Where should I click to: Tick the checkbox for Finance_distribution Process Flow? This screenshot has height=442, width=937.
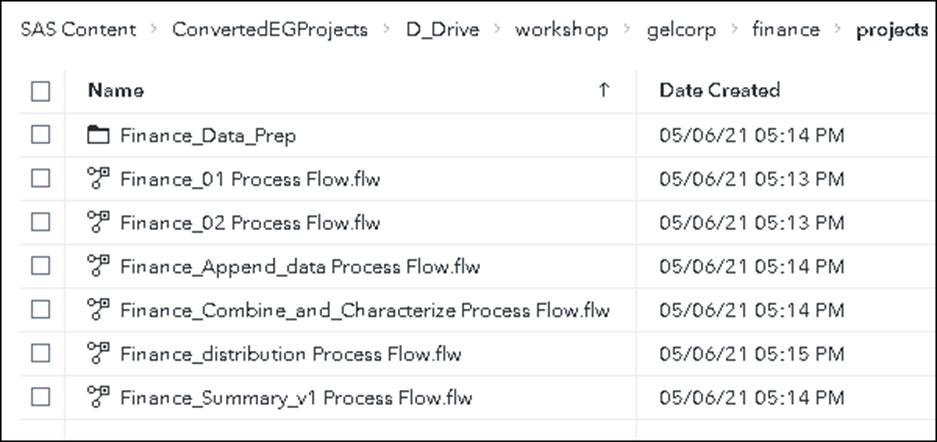(x=41, y=353)
